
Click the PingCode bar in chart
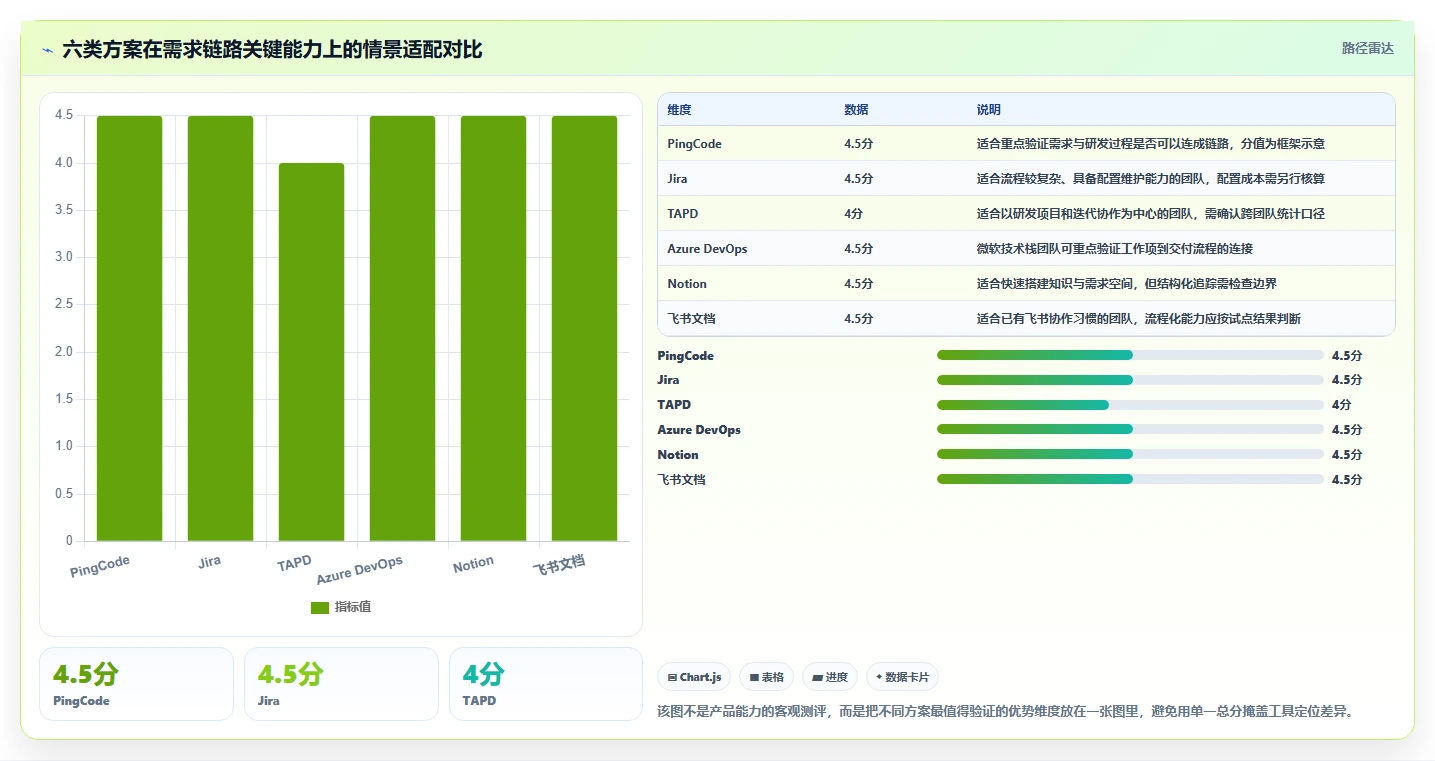pos(130,328)
